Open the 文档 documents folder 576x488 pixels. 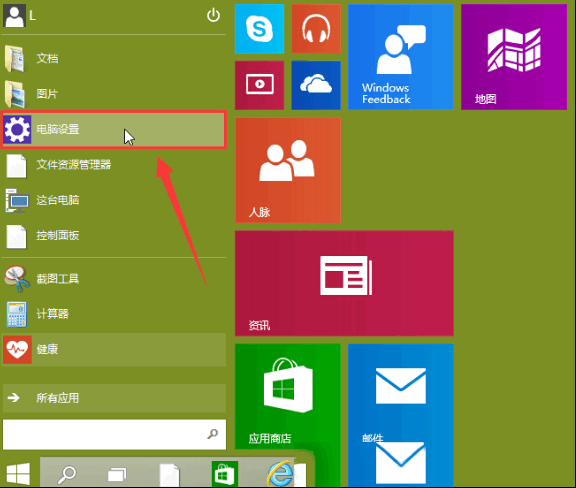point(114,58)
